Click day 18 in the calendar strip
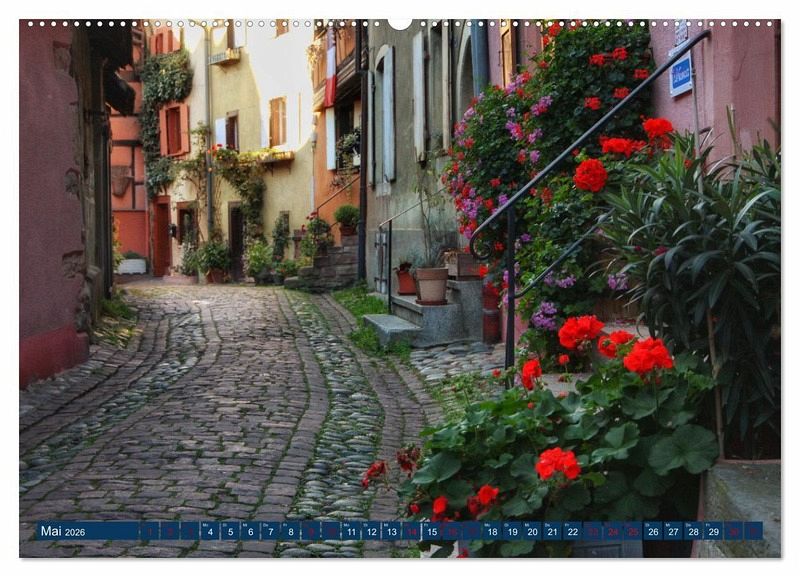This screenshot has width=800, height=577. [491, 532]
